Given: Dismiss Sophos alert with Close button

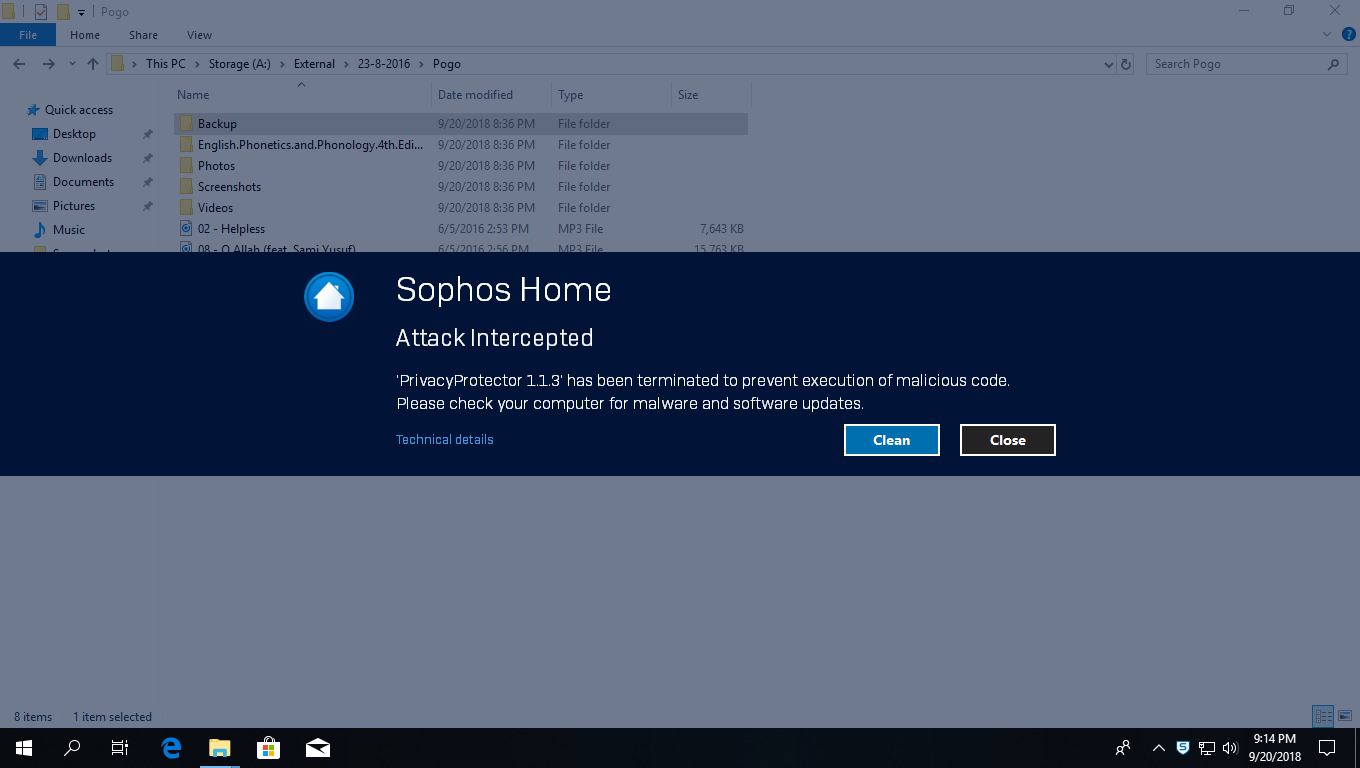Looking at the screenshot, I should [1008, 440].
